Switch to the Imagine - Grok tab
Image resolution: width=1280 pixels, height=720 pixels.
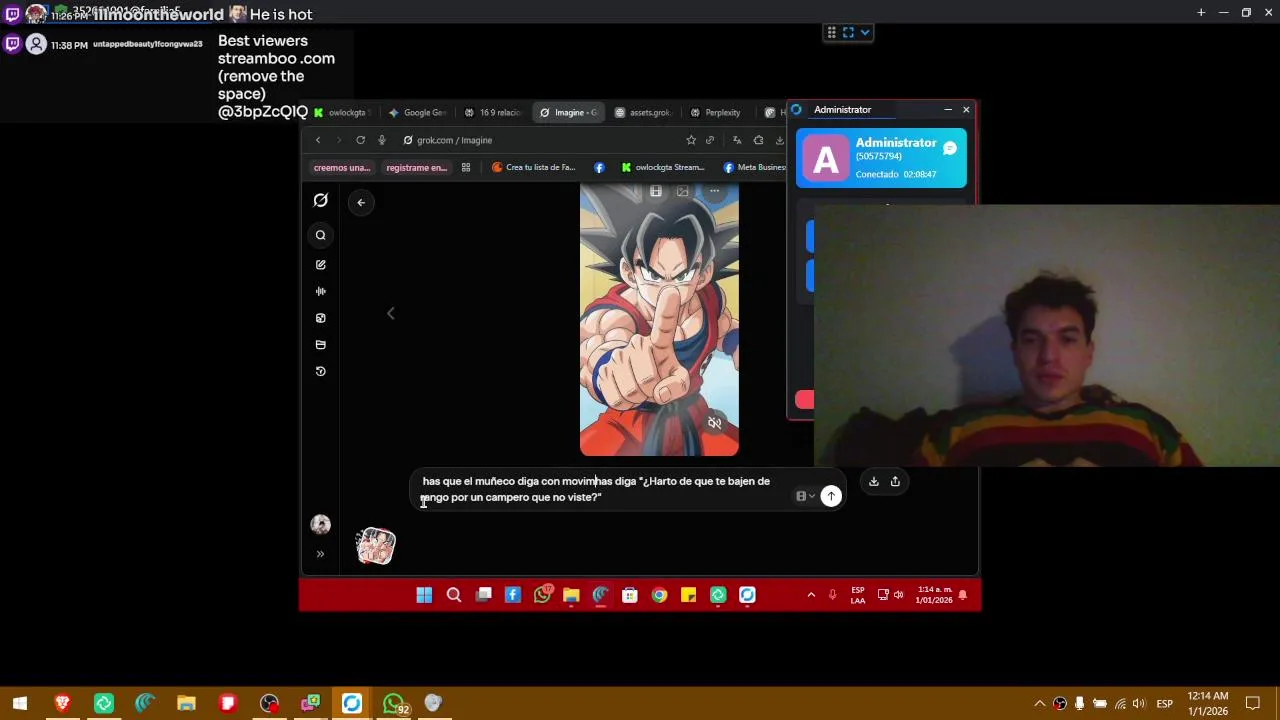(569, 113)
